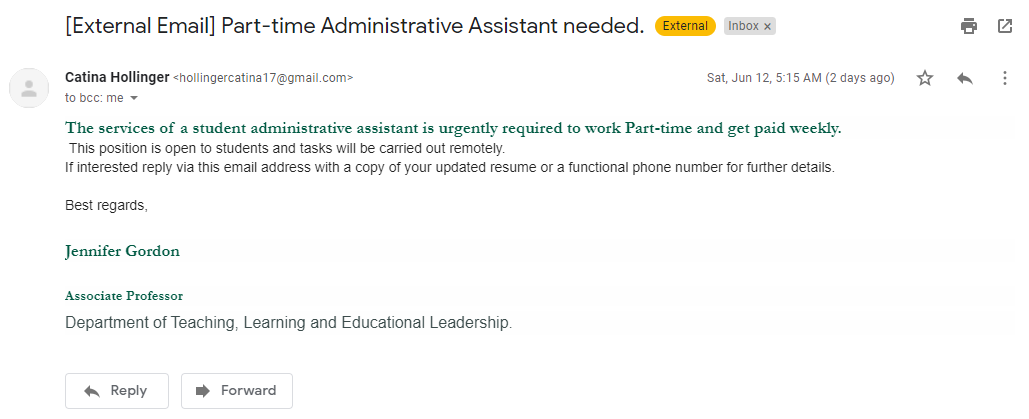The width and height of the screenshot is (1029, 419).
Task: Star this email from Catina Hollinger
Action: pos(925,78)
